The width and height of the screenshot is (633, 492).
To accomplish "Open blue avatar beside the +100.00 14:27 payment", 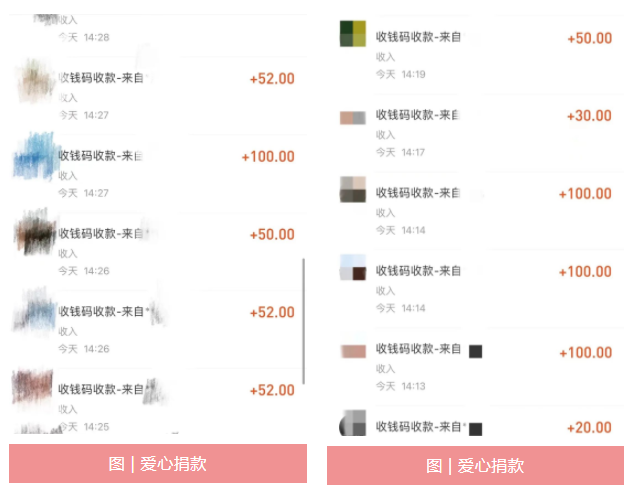I will (36, 157).
